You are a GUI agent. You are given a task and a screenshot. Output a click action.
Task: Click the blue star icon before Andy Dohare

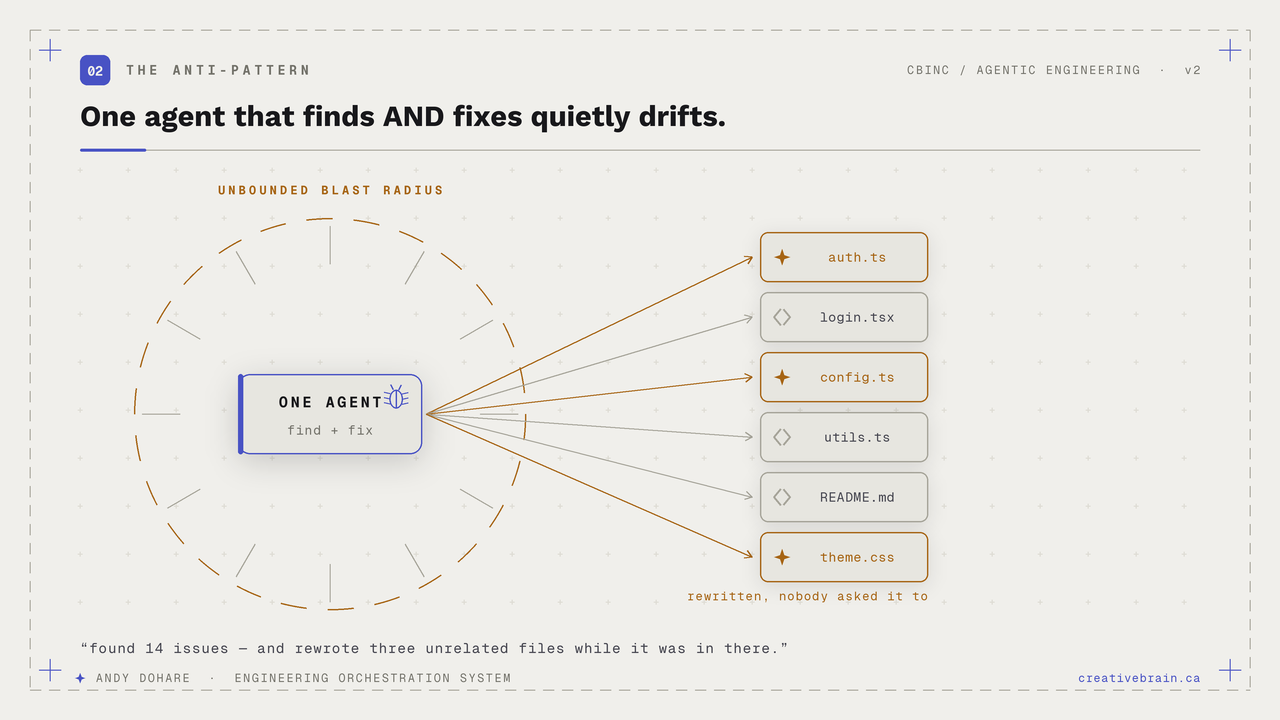(80, 678)
